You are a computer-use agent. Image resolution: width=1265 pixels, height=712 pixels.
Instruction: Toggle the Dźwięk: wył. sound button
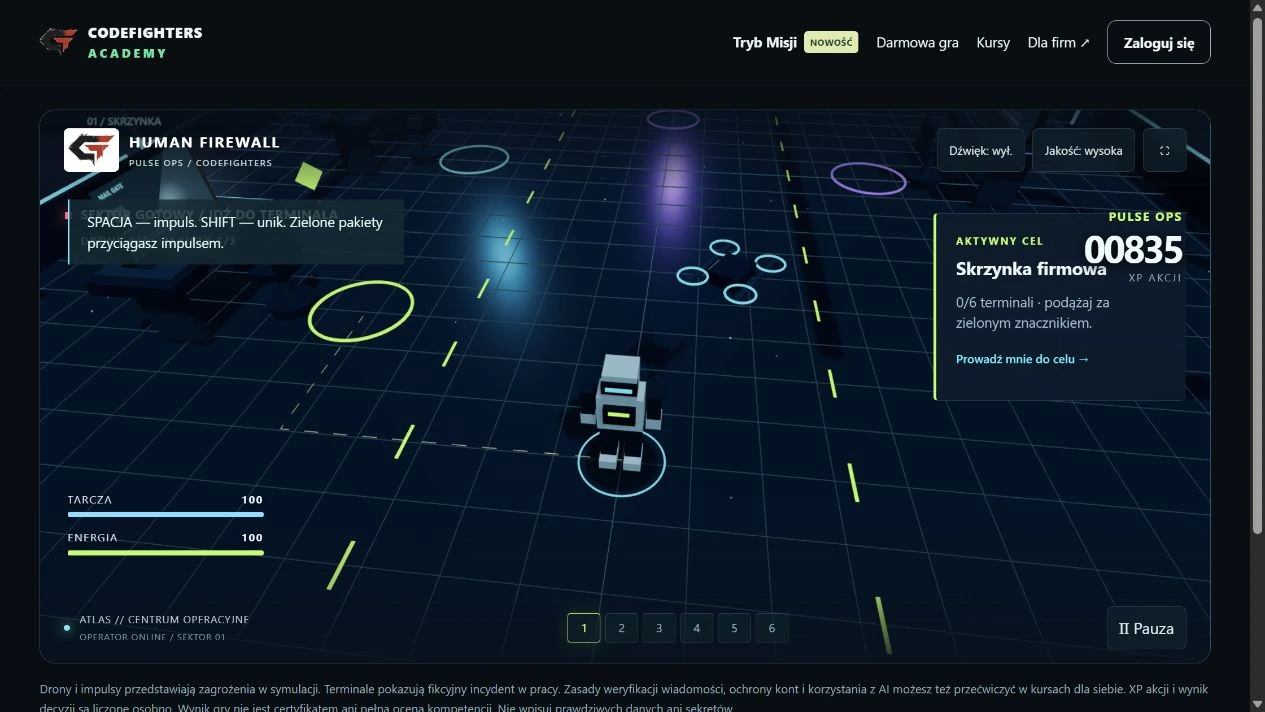(x=980, y=150)
